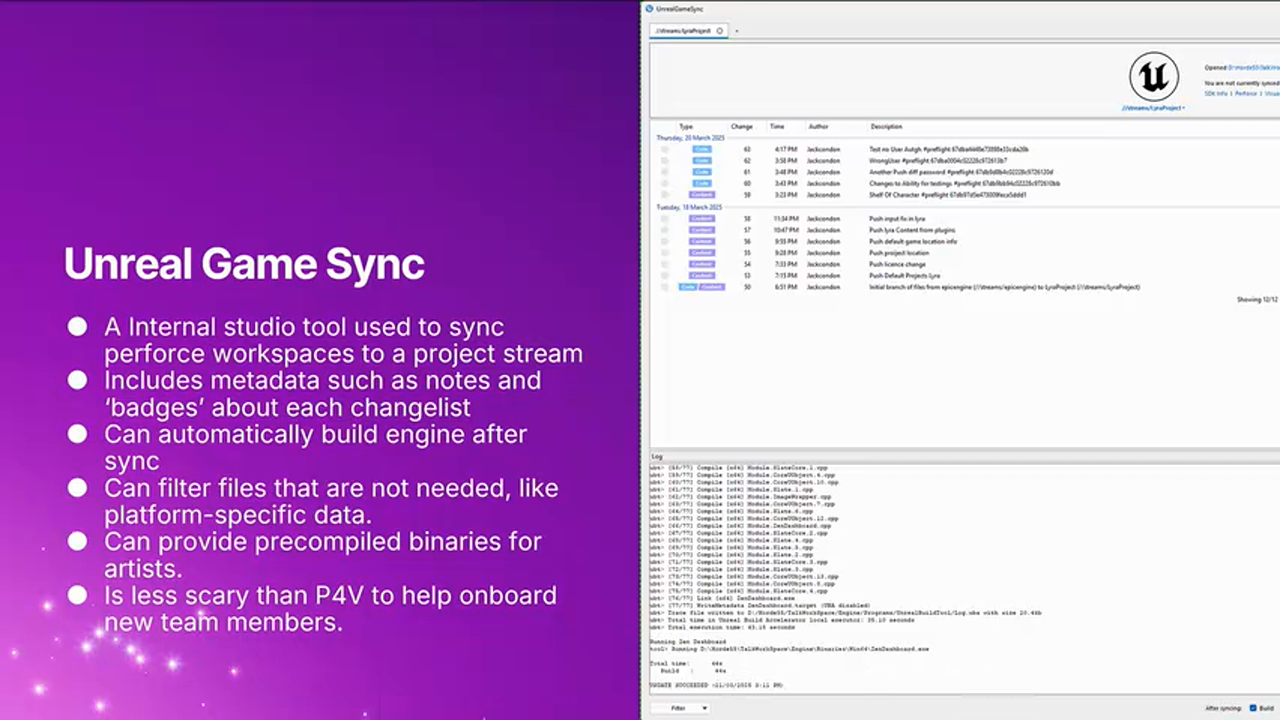Click the Content badge on change 58
1280x720 pixels.
click(x=702, y=218)
